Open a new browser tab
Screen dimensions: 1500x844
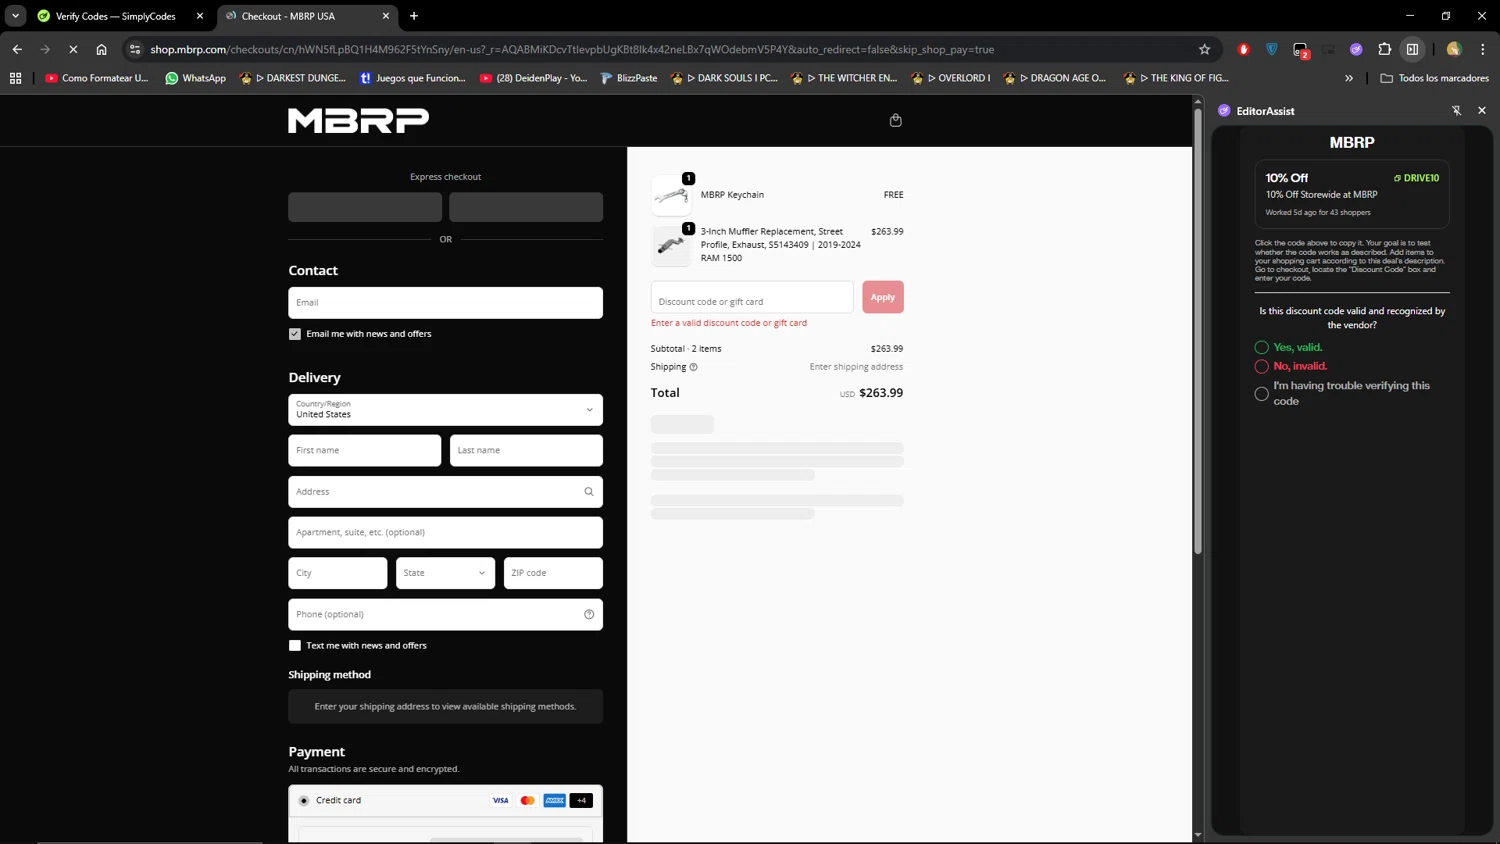pos(414,16)
